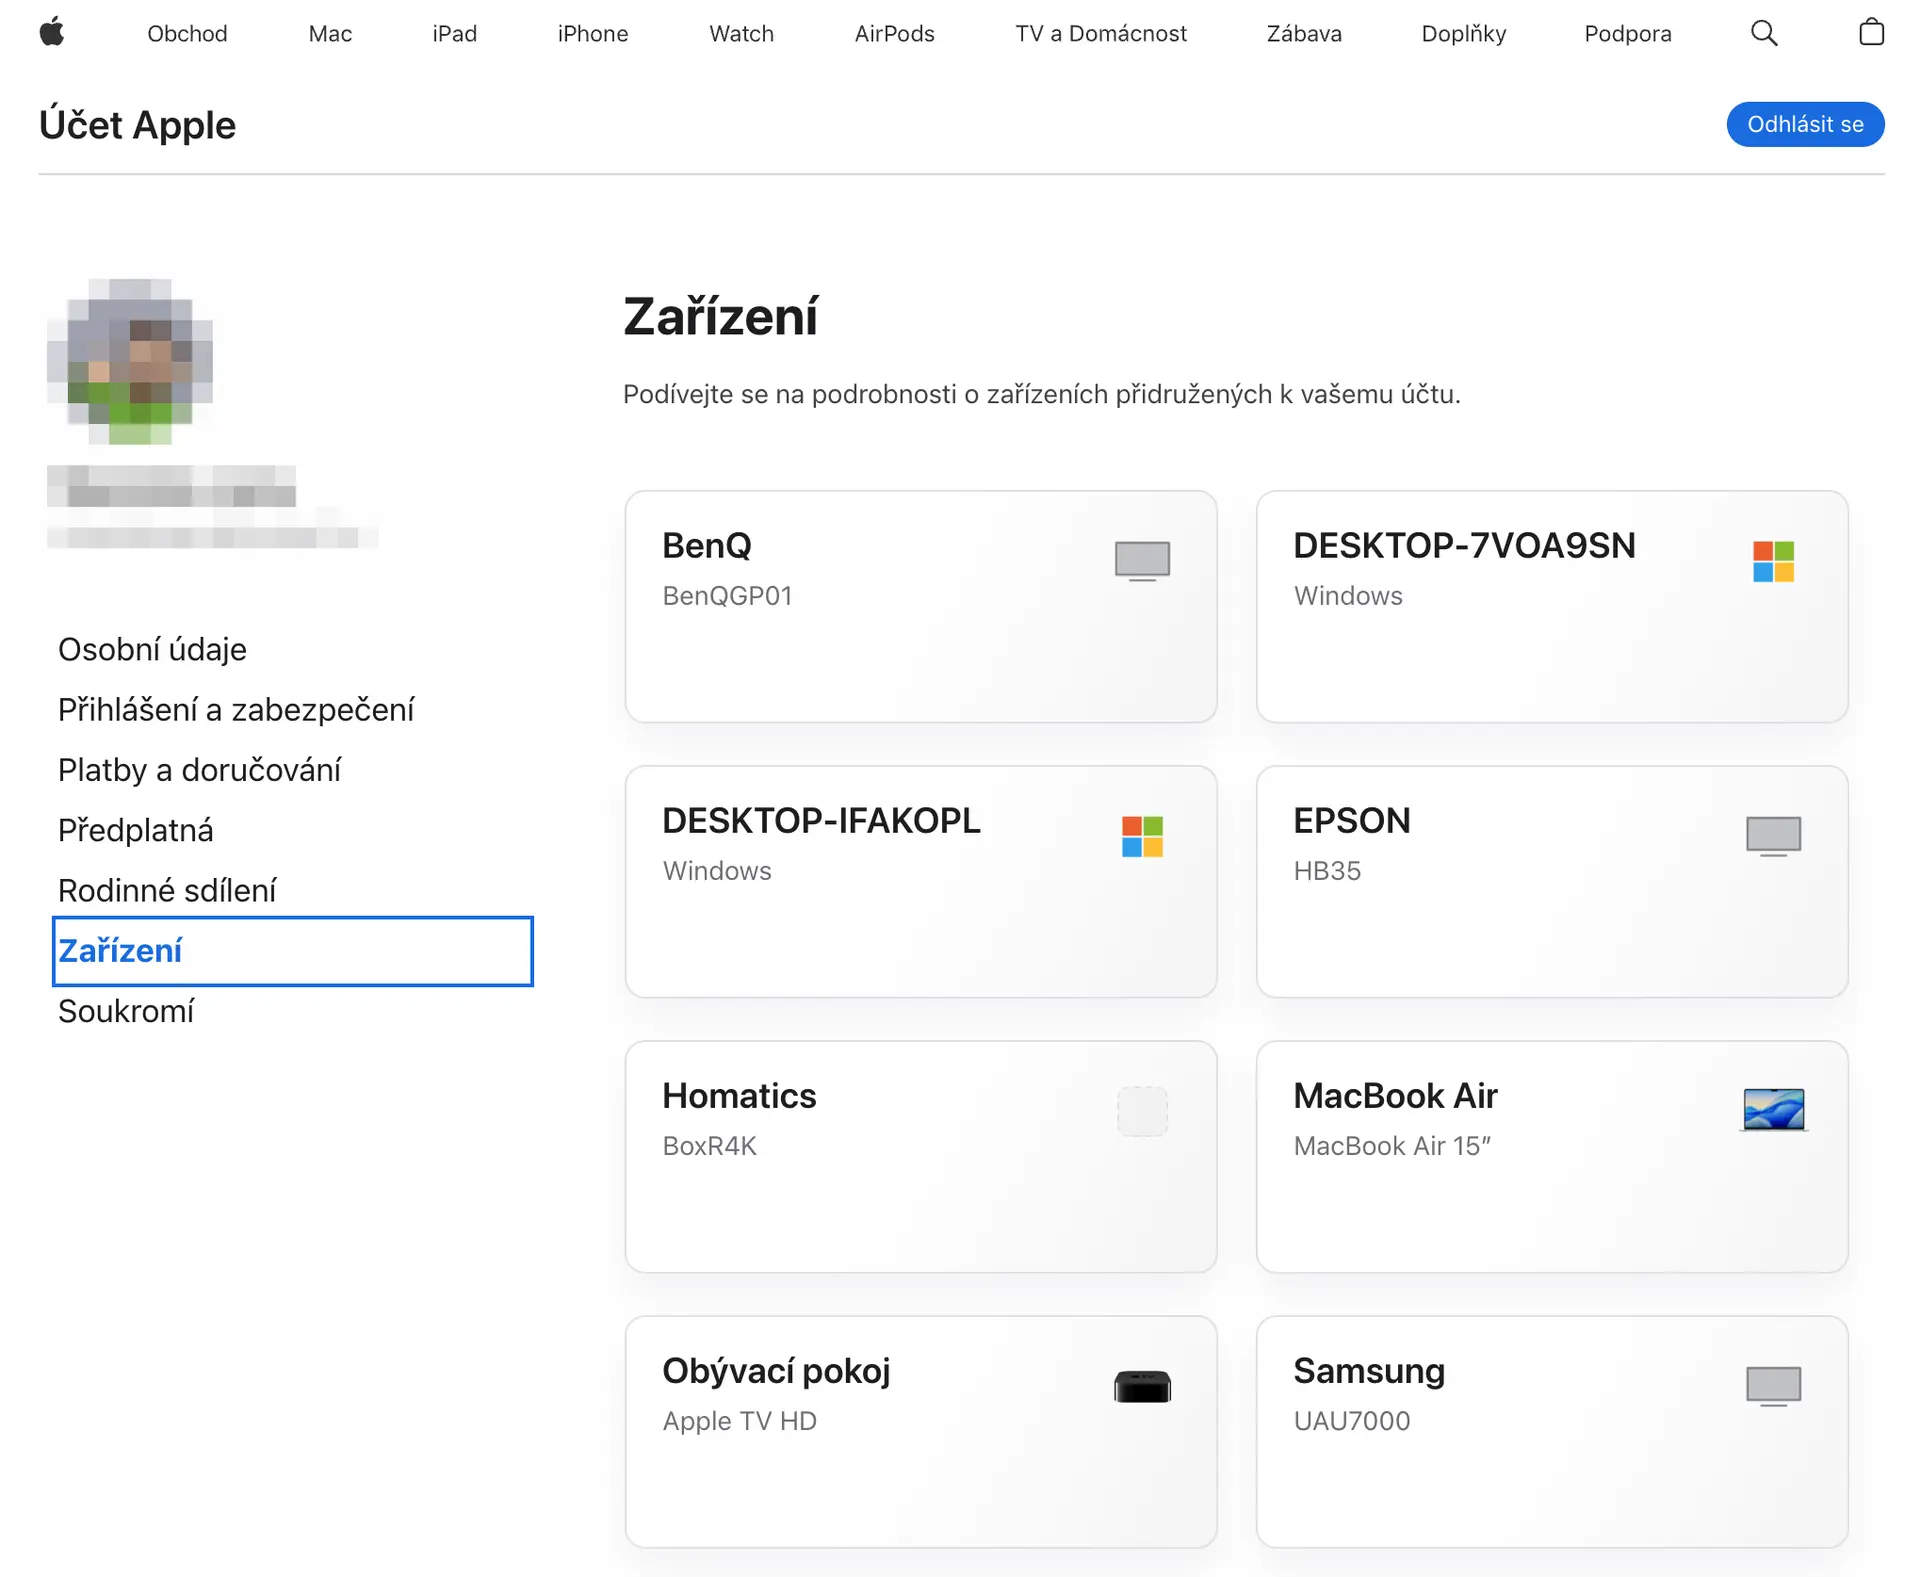The height and width of the screenshot is (1577, 1920).
Task: Open the shopping bag icon
Action: click(x=1871, y=33)
